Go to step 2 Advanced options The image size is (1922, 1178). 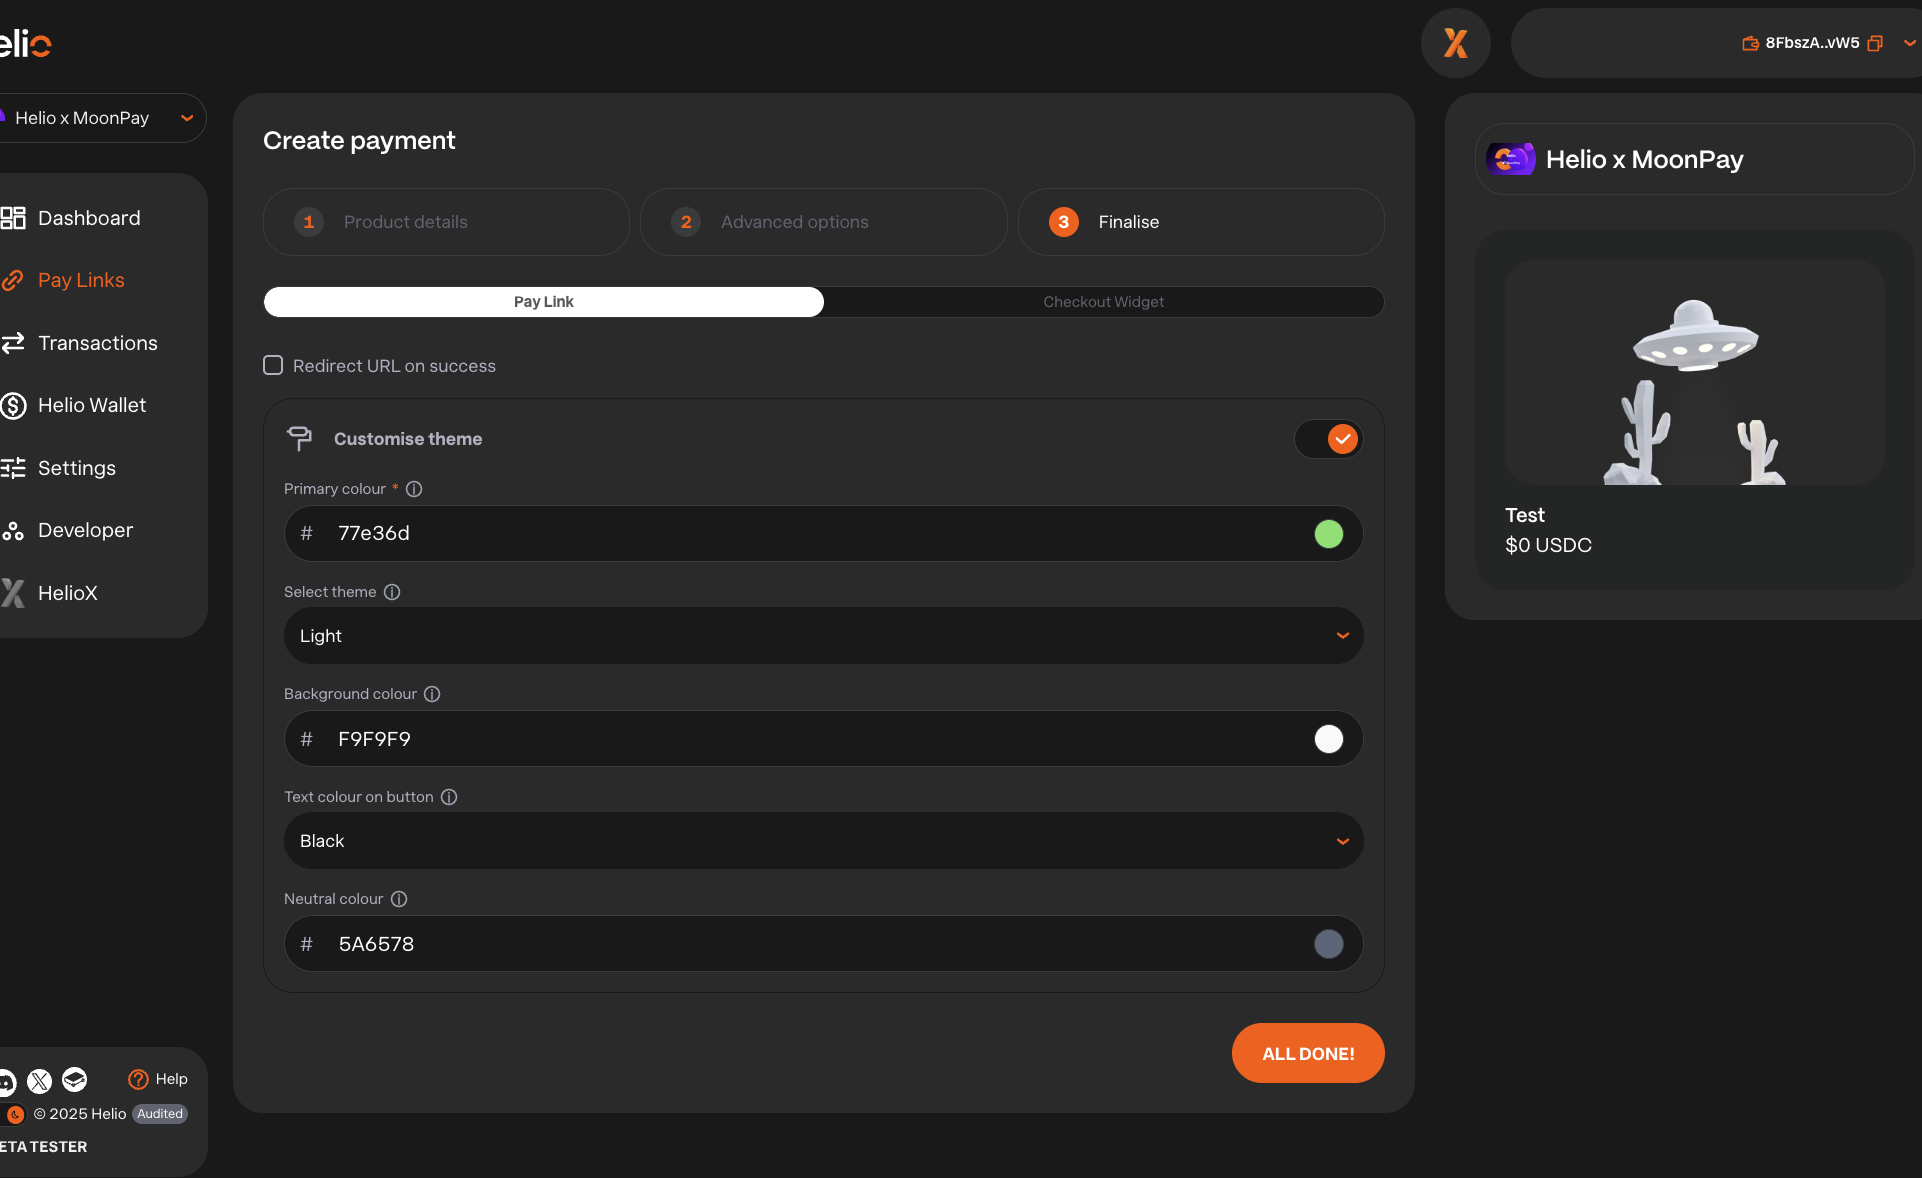point(823,222)
